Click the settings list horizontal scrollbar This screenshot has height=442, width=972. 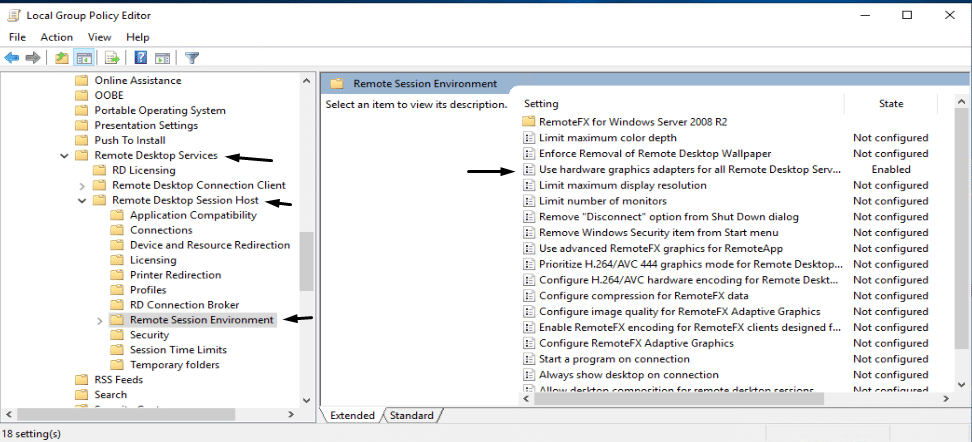click(x=680, y=398)
